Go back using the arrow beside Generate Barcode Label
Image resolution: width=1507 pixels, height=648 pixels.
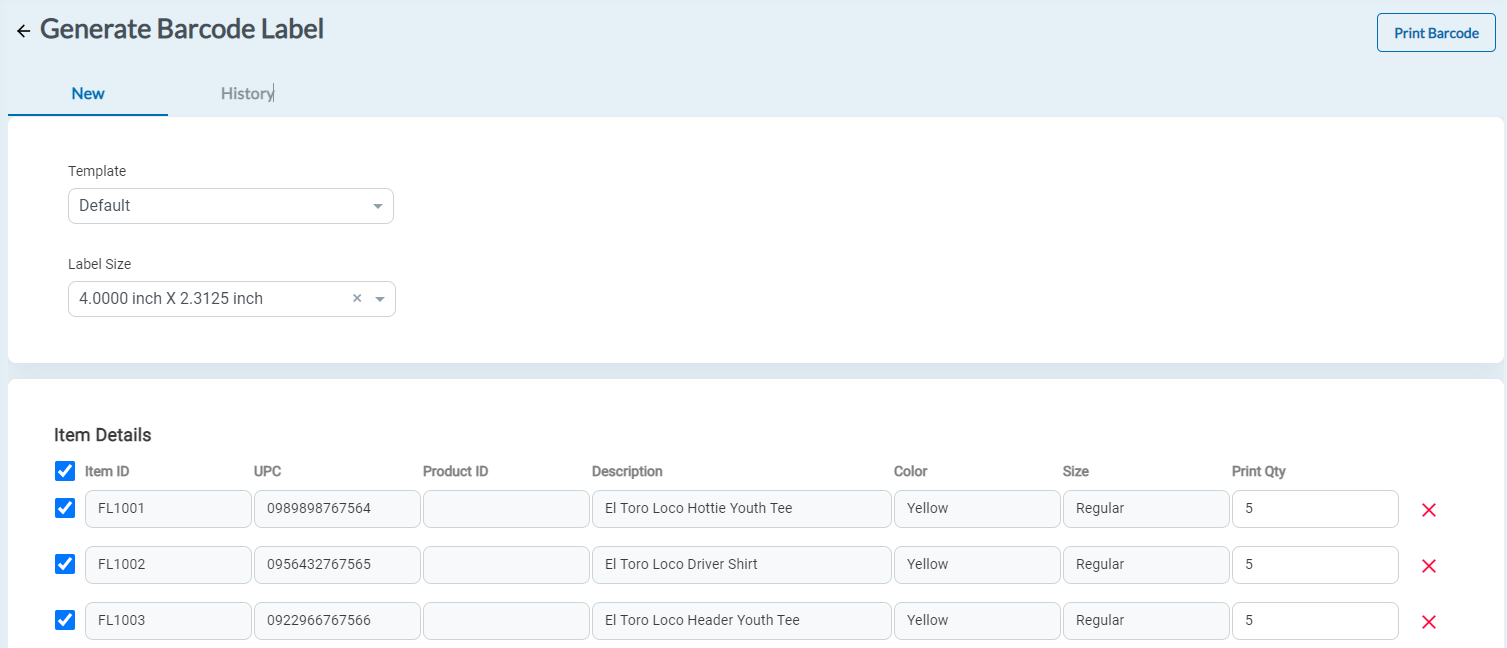[23, 31]
